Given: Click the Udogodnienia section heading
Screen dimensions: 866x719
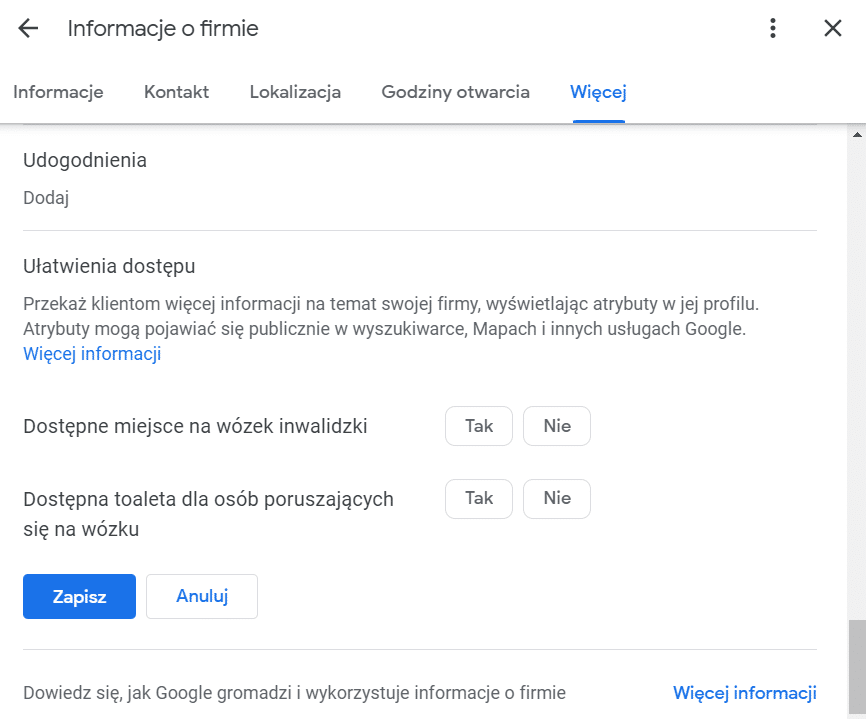Looking at the screenshot, I should pyautogui.click(x=85, y=160).
